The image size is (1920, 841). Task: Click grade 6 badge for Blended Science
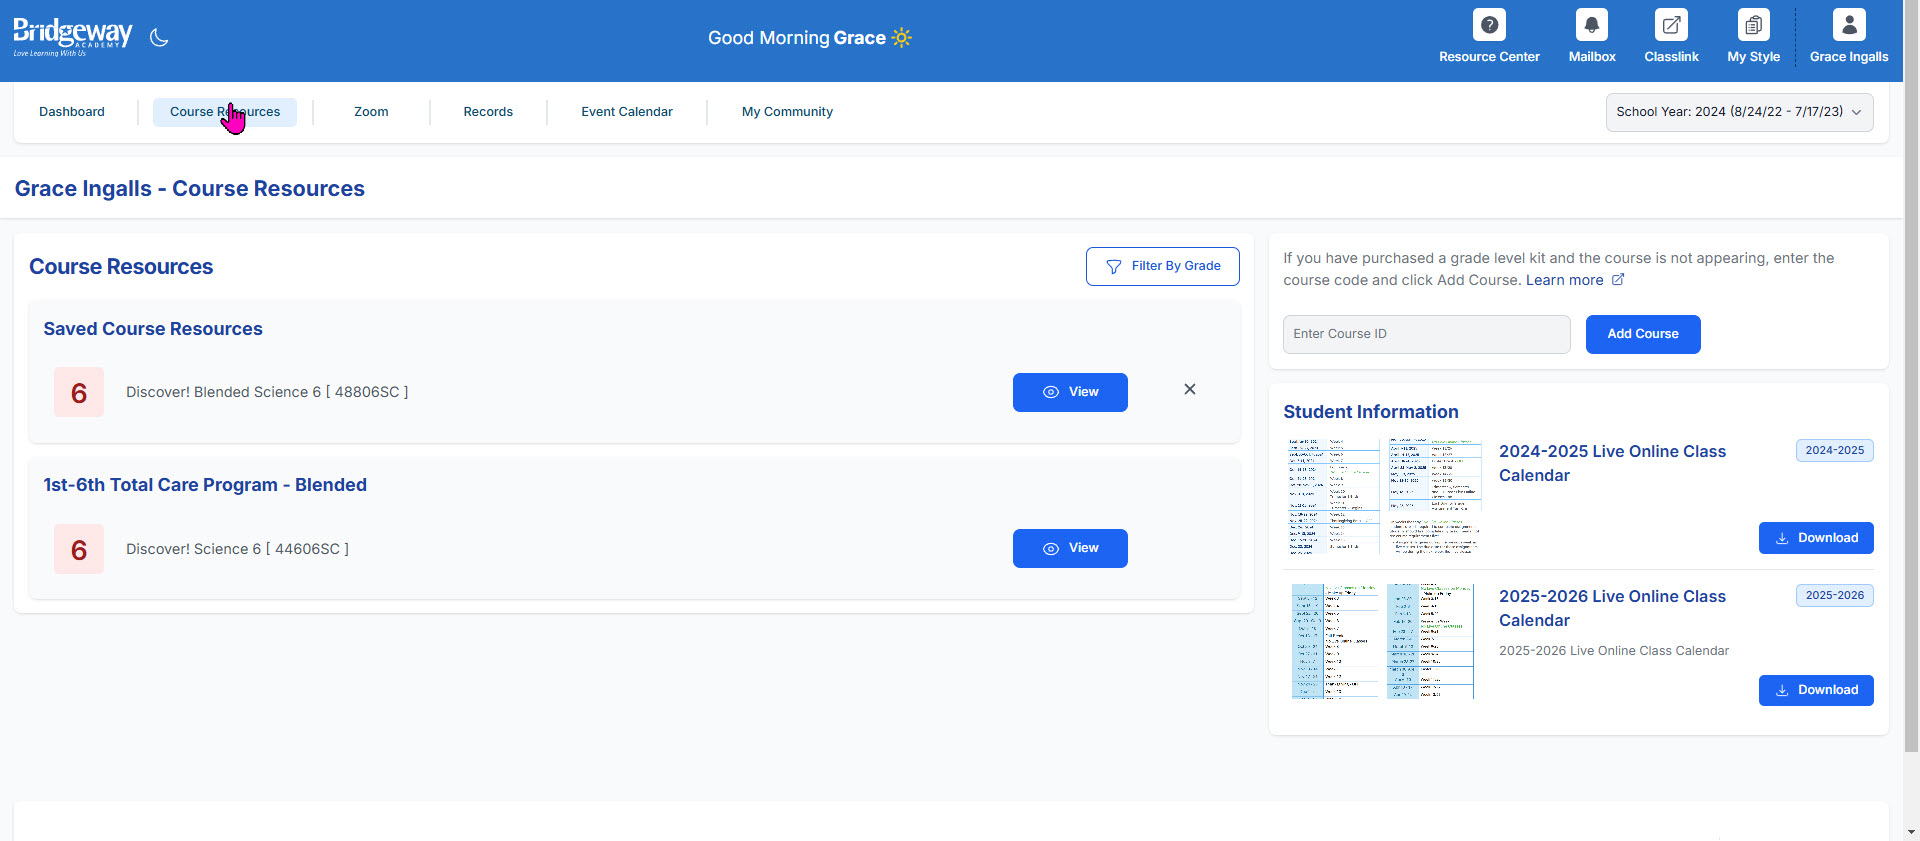[x=79, y=392]
